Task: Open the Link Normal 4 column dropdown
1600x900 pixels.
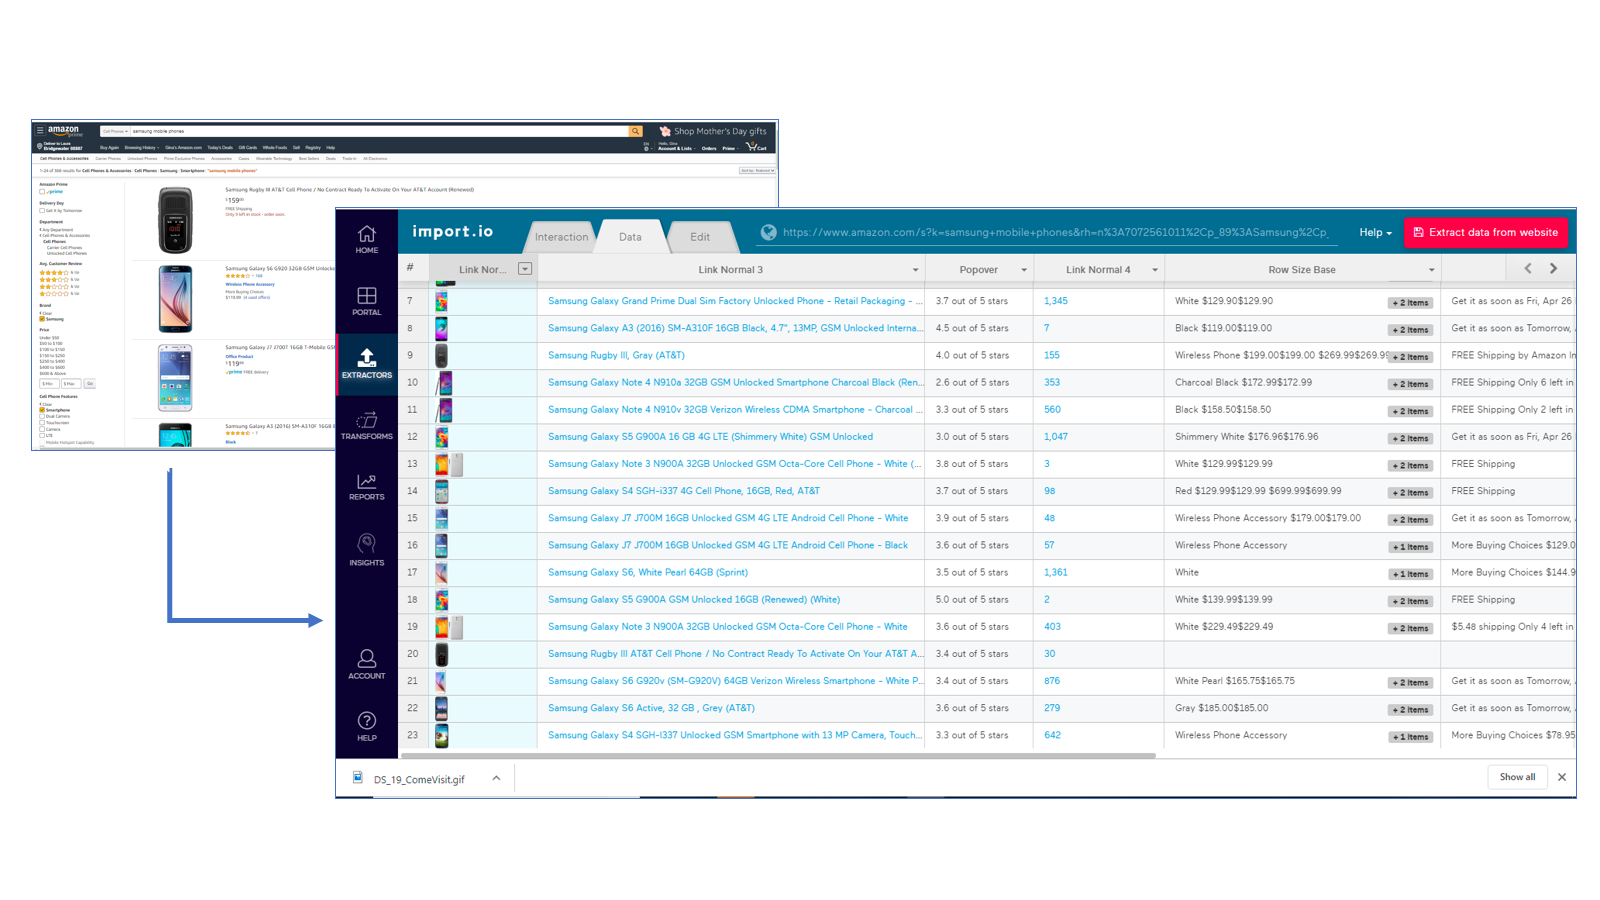Action: 1155,270
